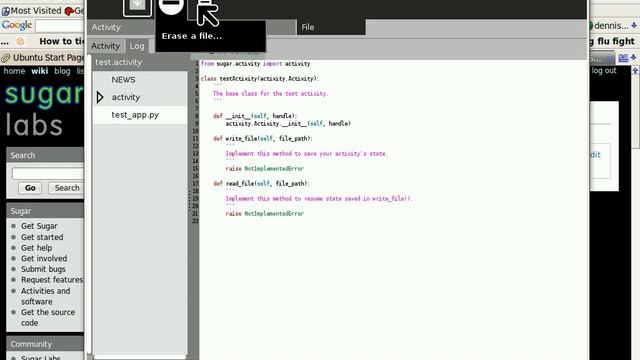Expand the activity folder triangle

pos(100,97)
